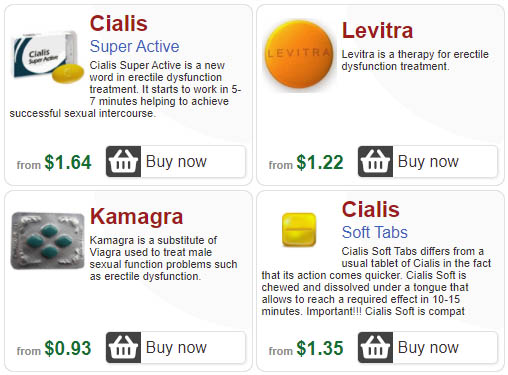Image resolution: width=508 pixels, height=375 pixels.
Task: Follow the Soft Tabs subtitle link
Action: click(375, 232)
